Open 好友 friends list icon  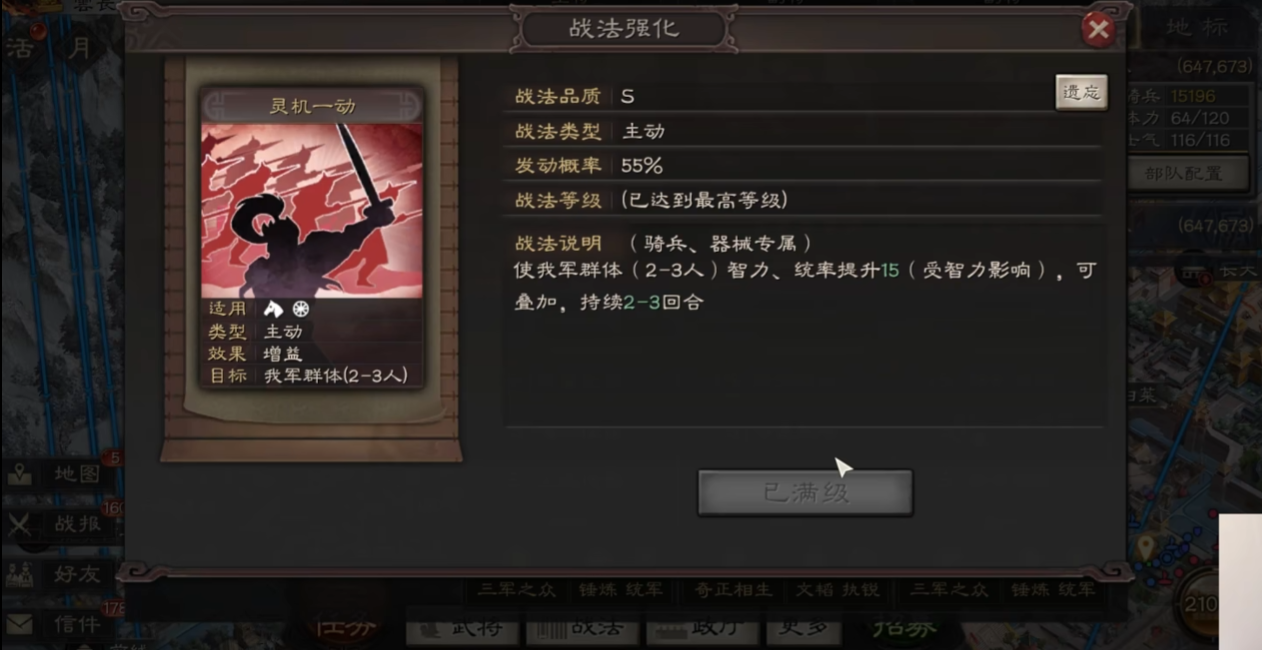(x=62, y=575)
